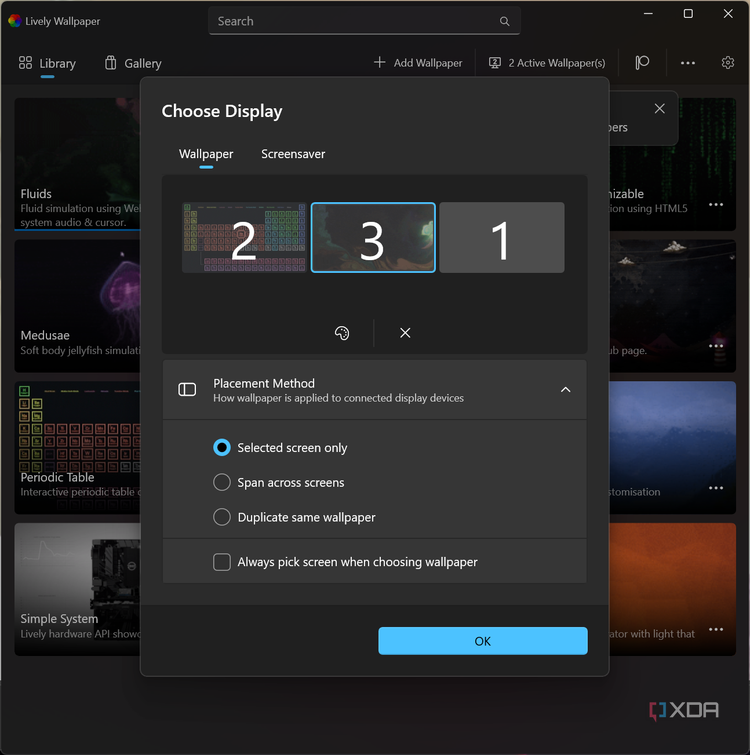Select display 1 thumbnail
Image resolution: width=750 pixels, height=755 pixels.
click(502, 237)
